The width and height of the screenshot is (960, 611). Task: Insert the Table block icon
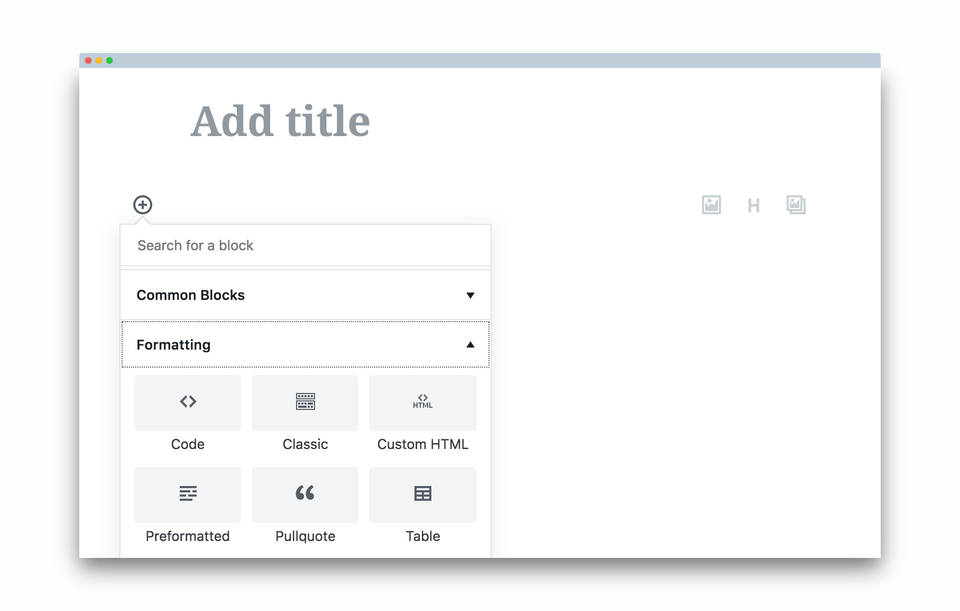point(422,494)
